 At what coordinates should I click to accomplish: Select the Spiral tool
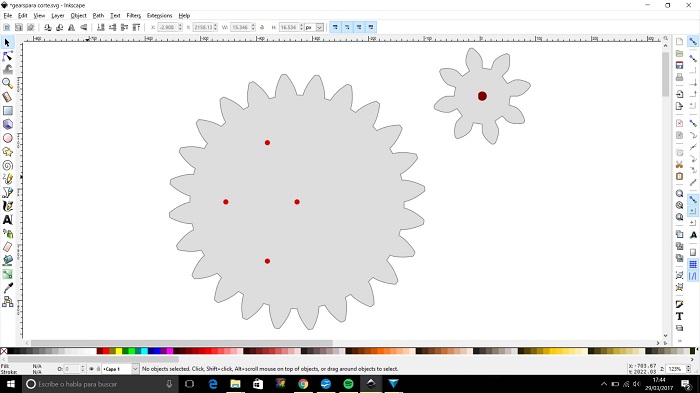(7, 165)
